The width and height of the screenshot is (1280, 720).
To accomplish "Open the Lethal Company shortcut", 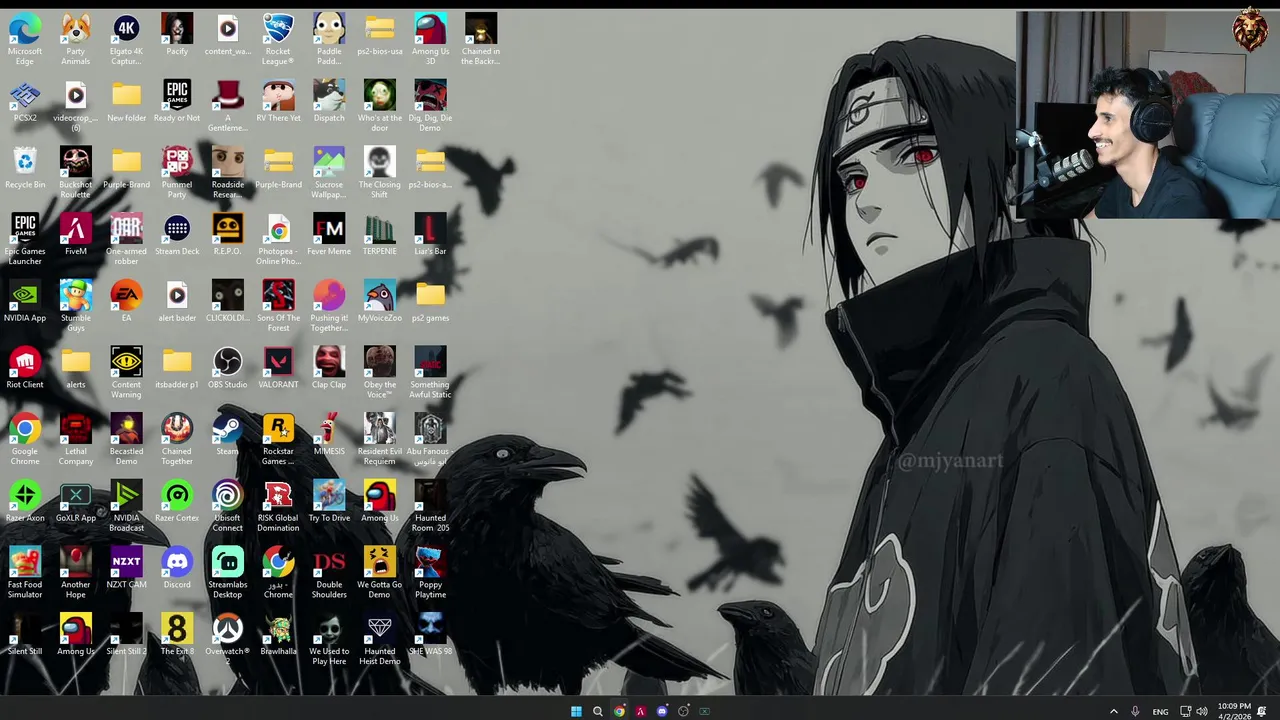I will (x=76, y=439).
